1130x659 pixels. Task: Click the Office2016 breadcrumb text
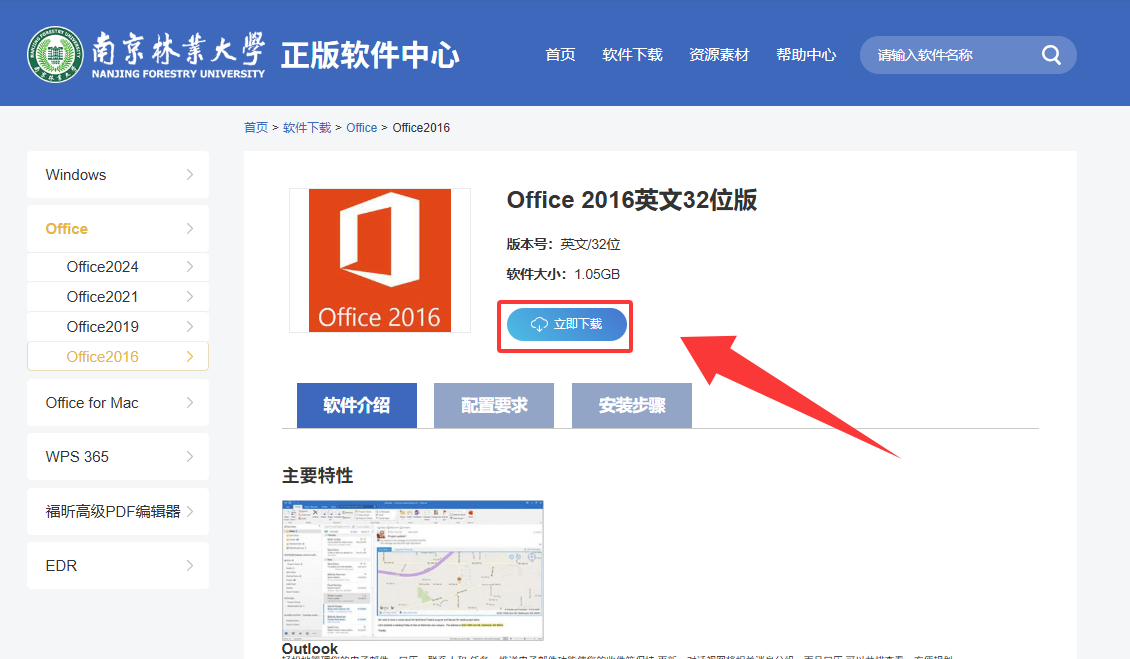tap(421, 128)
